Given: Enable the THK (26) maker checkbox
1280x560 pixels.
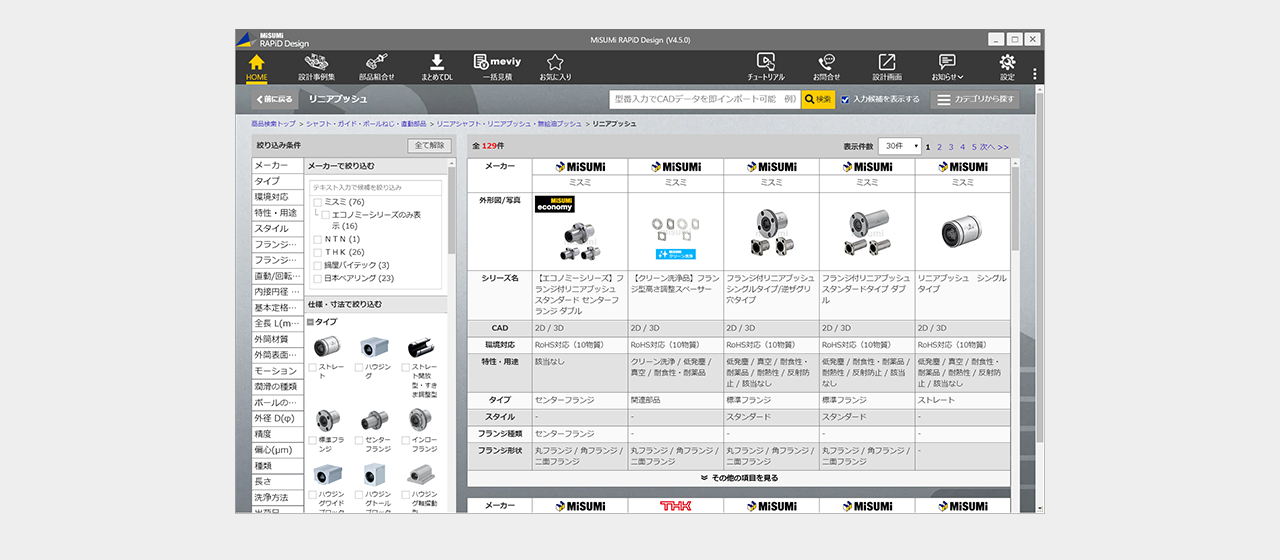Looking at the screenshot, I should coord(318,252).
